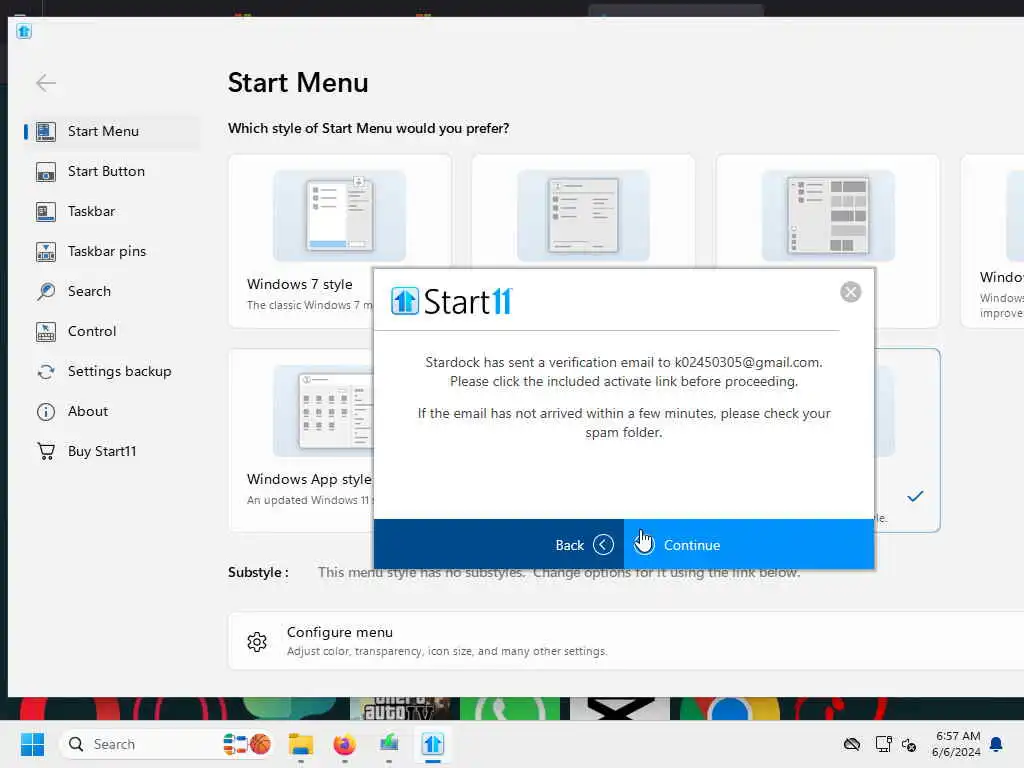Screen dimensions: 1024x768
Task: Click the muted volume tray icon
Action: click(x=909, y=744)
